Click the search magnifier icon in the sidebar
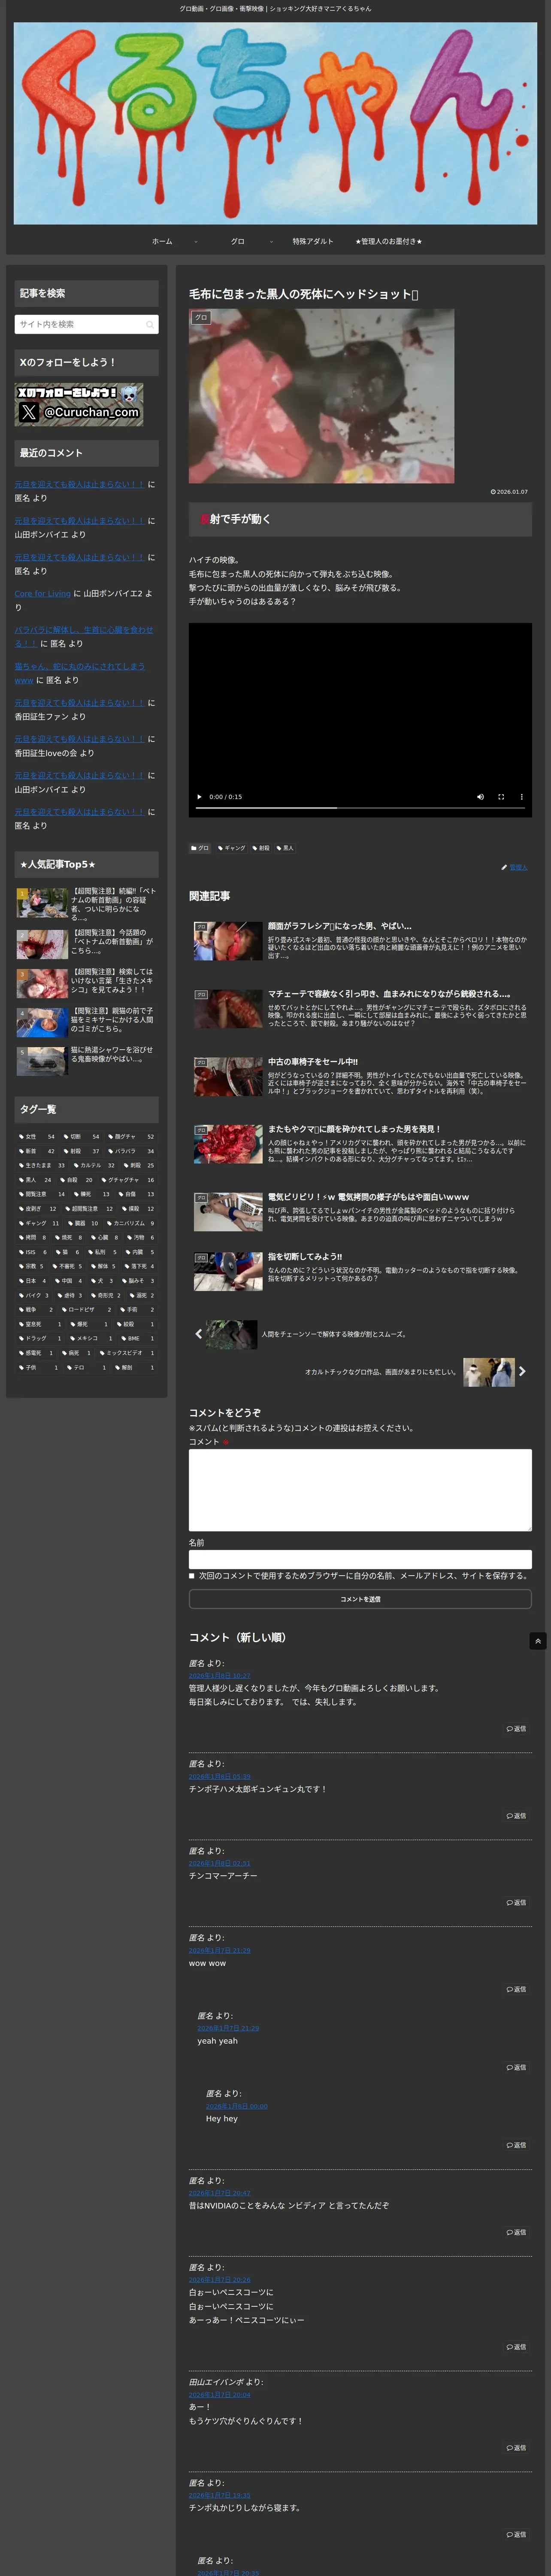Image resolution: width=551 pixels, height=2576 pixels. click(x=150, y=324)
